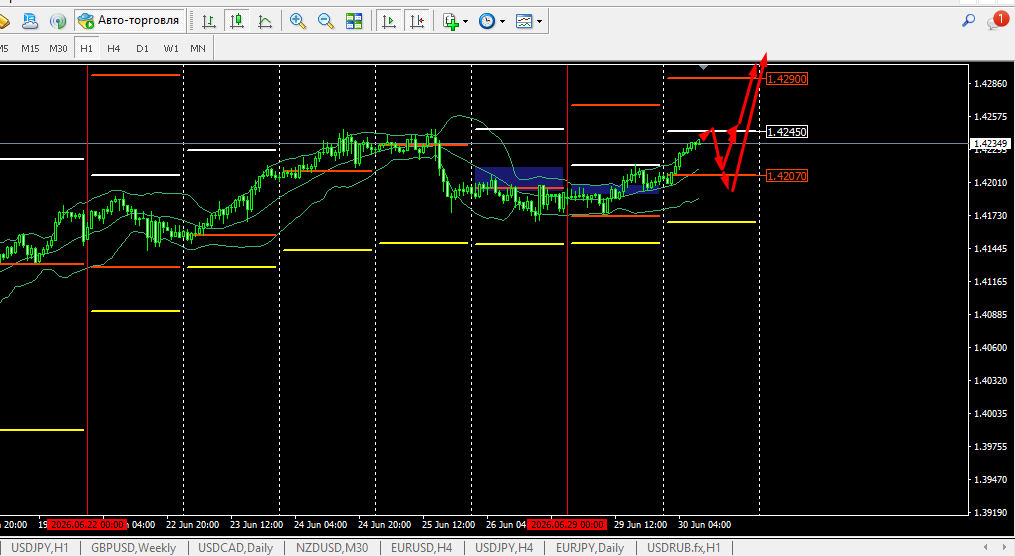The height and width of the screenshot is (556, 1015).
Task: Click the current price 1.42349 on axis
Action: coord(990,144)
